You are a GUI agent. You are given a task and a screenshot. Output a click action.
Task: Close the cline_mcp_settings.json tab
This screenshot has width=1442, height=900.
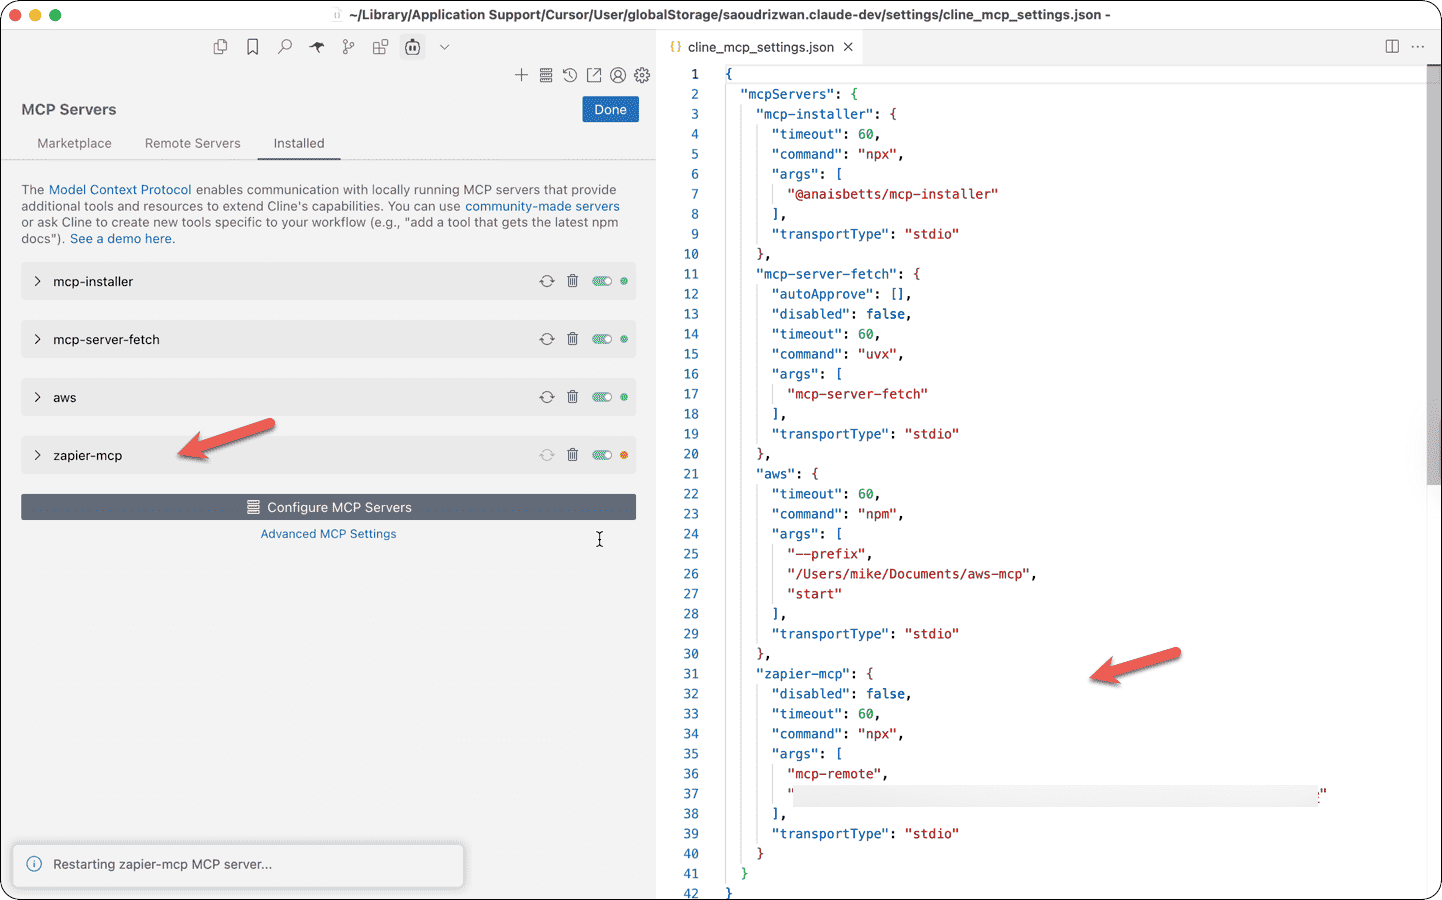pos(848,47)
